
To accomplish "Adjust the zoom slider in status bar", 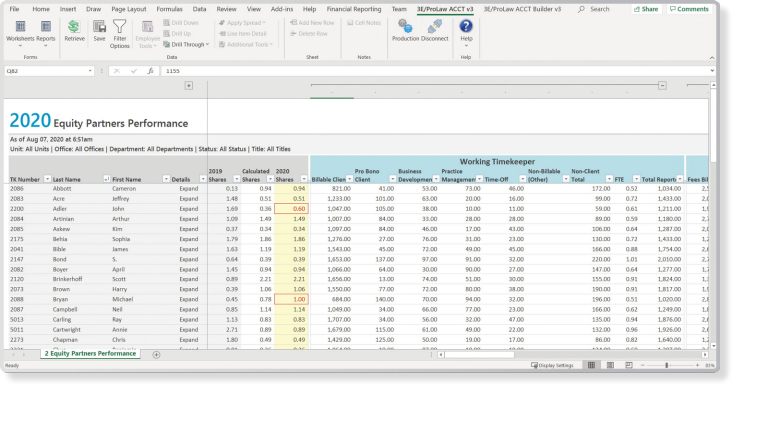I will point(667,365).
